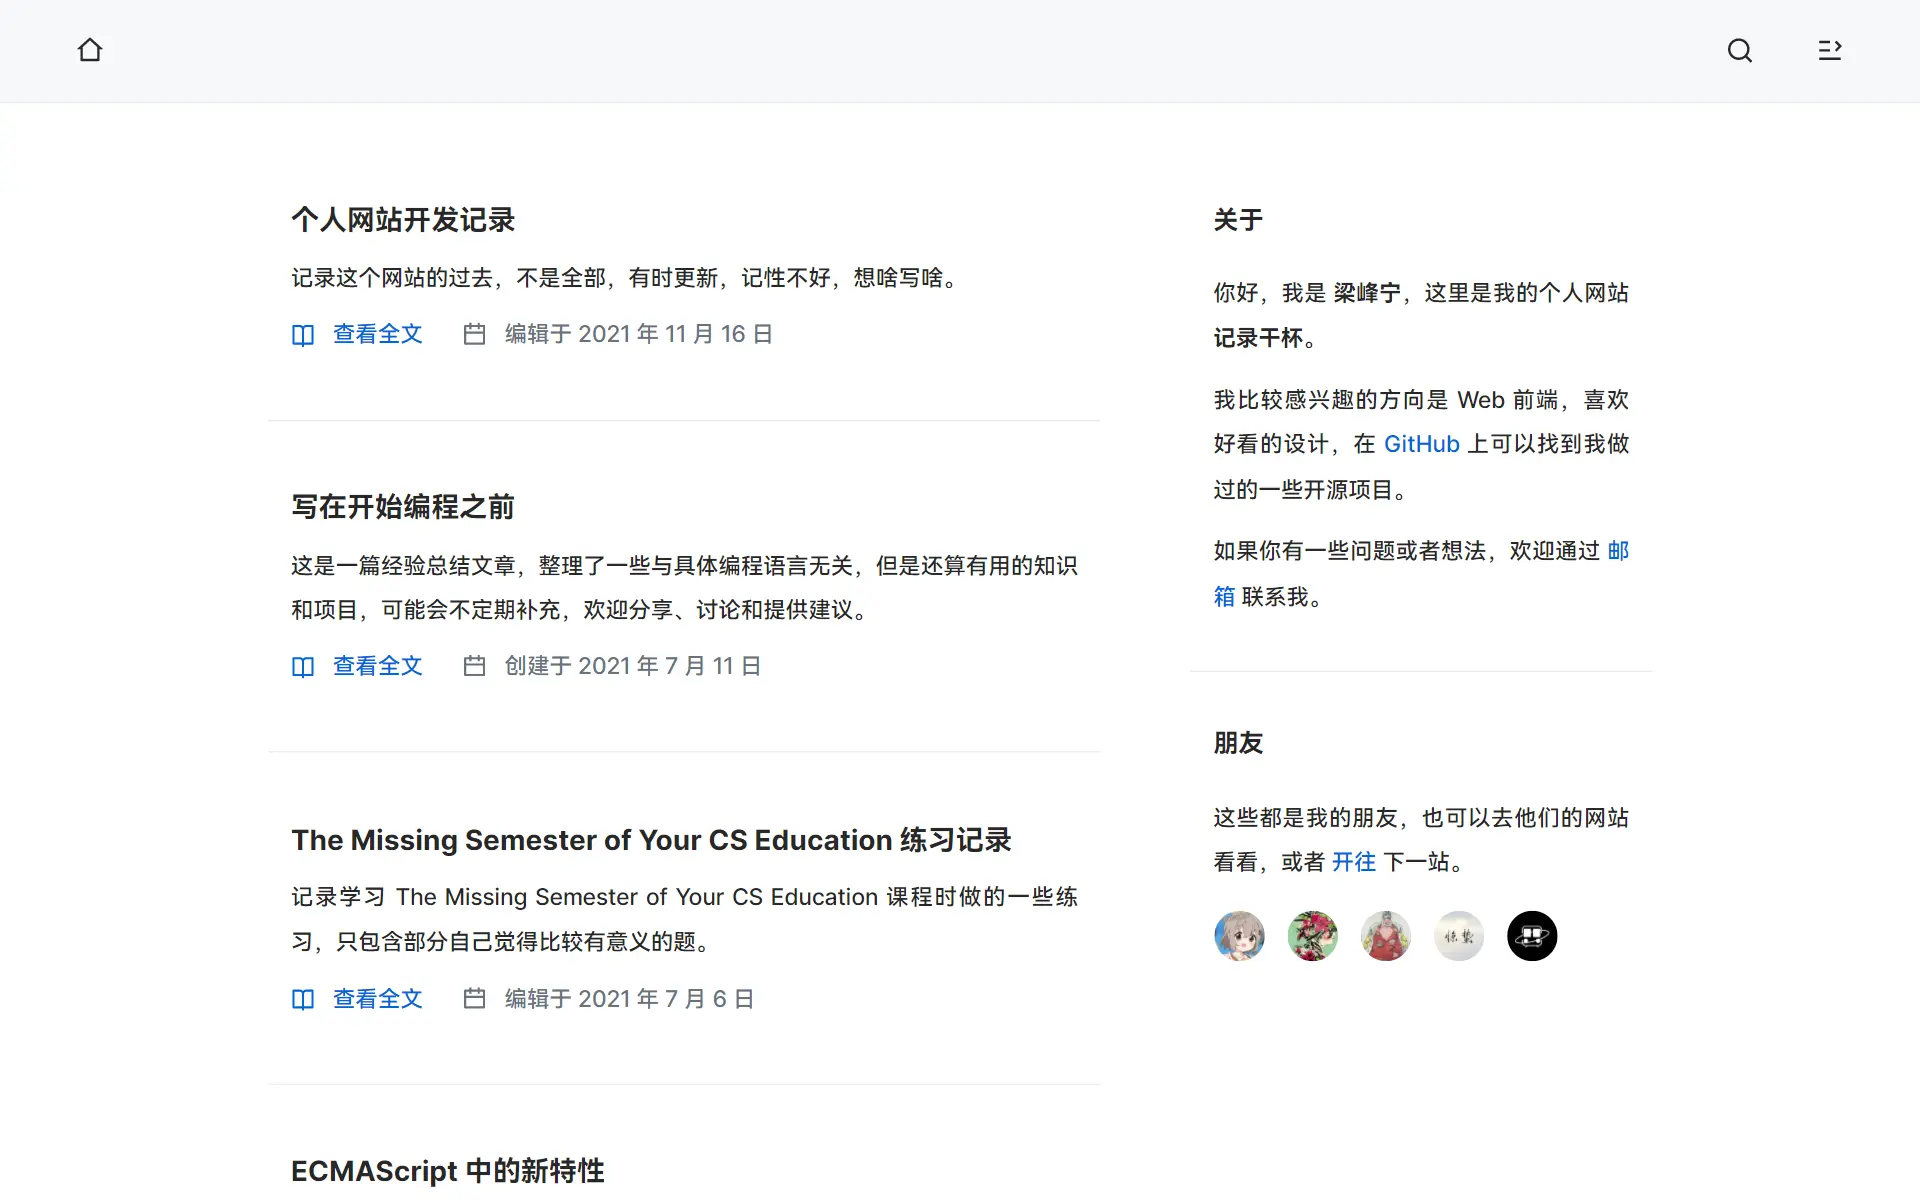1920x1200 pixels.
Task: Click the 开往 link in the friends section
Action: click(1355, 862)
